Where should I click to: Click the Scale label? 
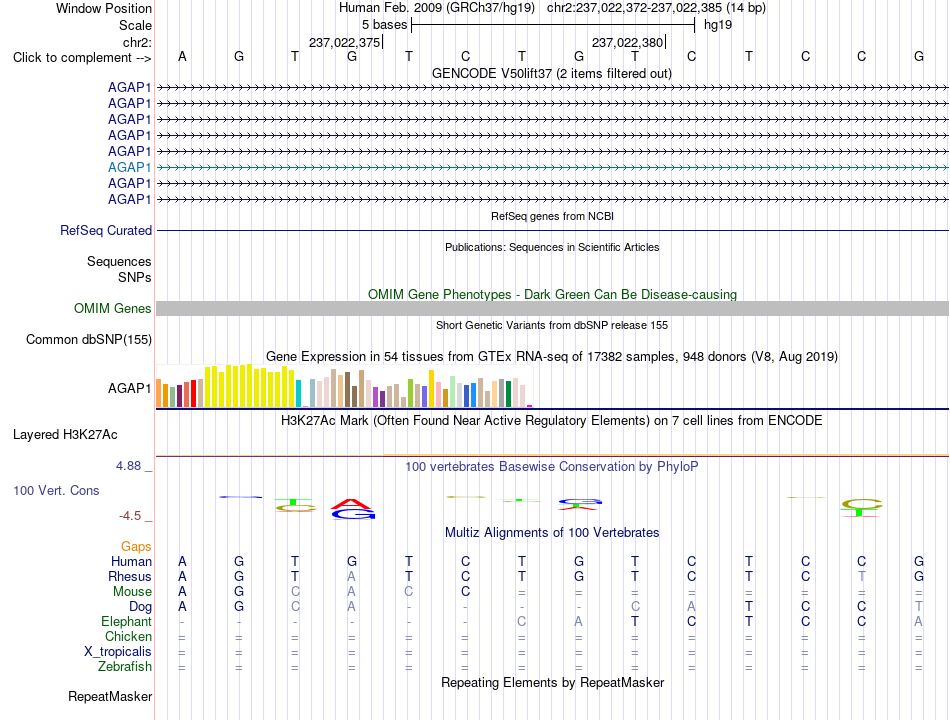tap(135, 25)
